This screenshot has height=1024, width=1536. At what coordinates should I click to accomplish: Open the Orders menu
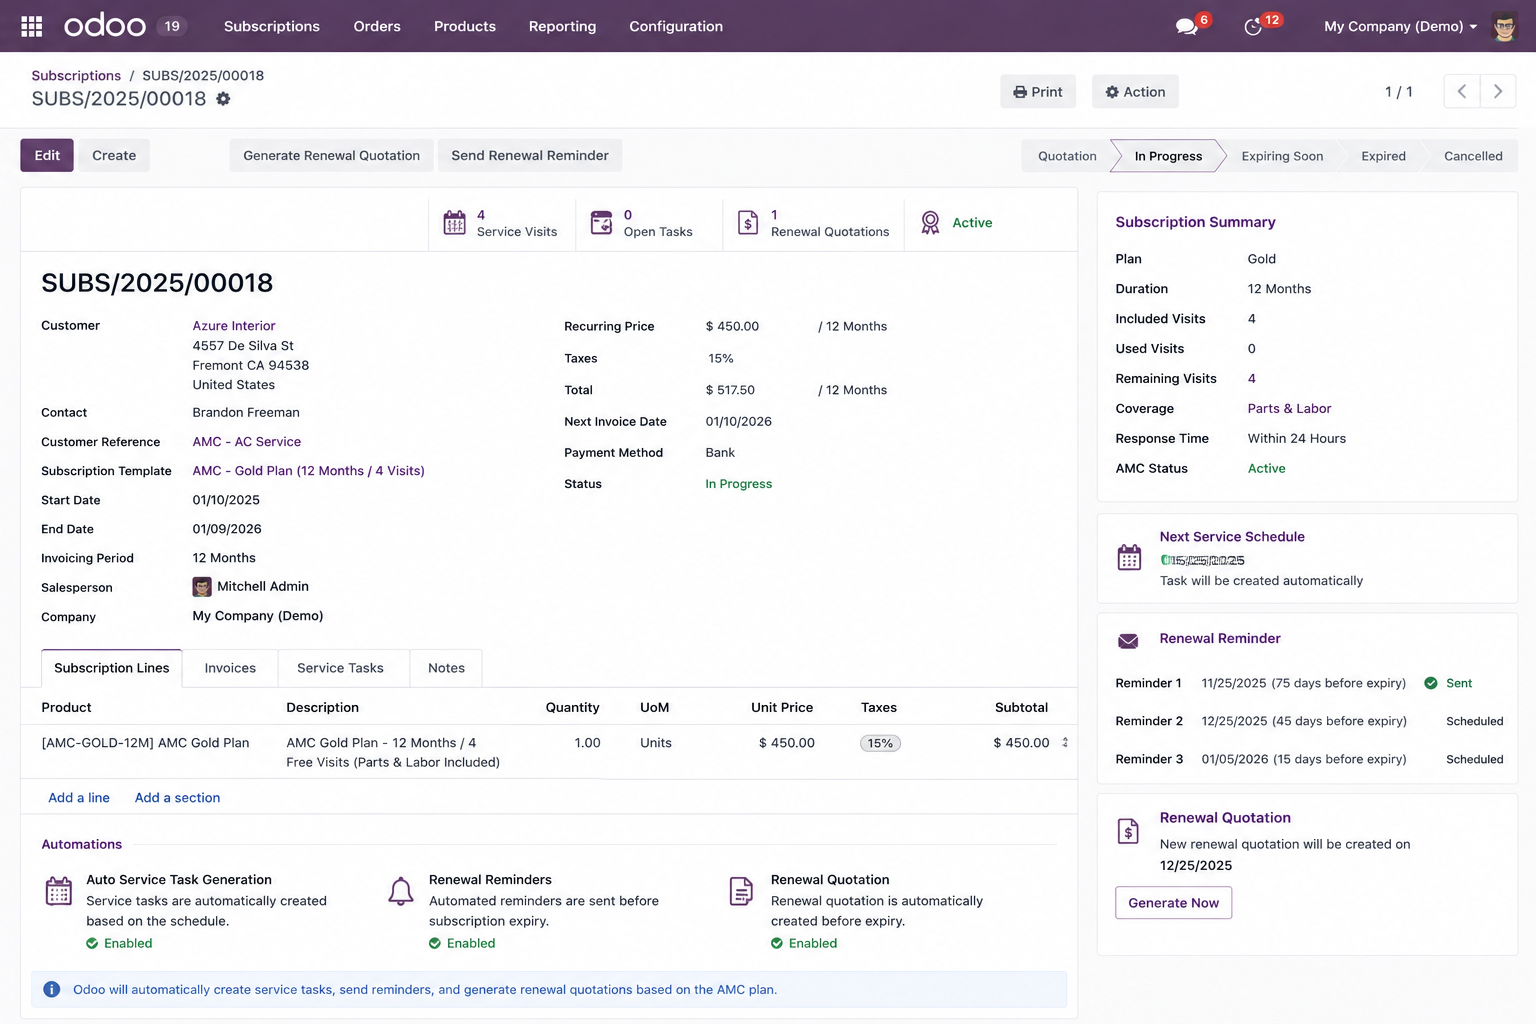click(x=377, y=26)
